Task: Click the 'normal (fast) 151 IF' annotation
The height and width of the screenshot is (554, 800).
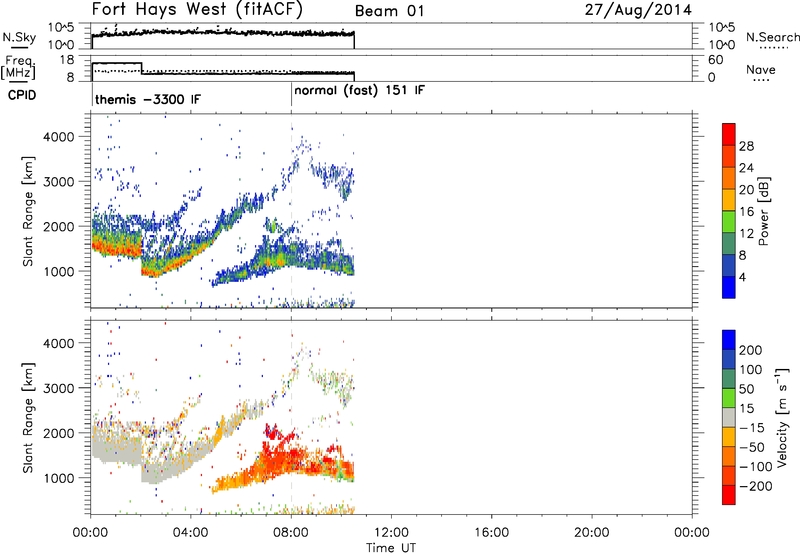Action: coord(359,91)
